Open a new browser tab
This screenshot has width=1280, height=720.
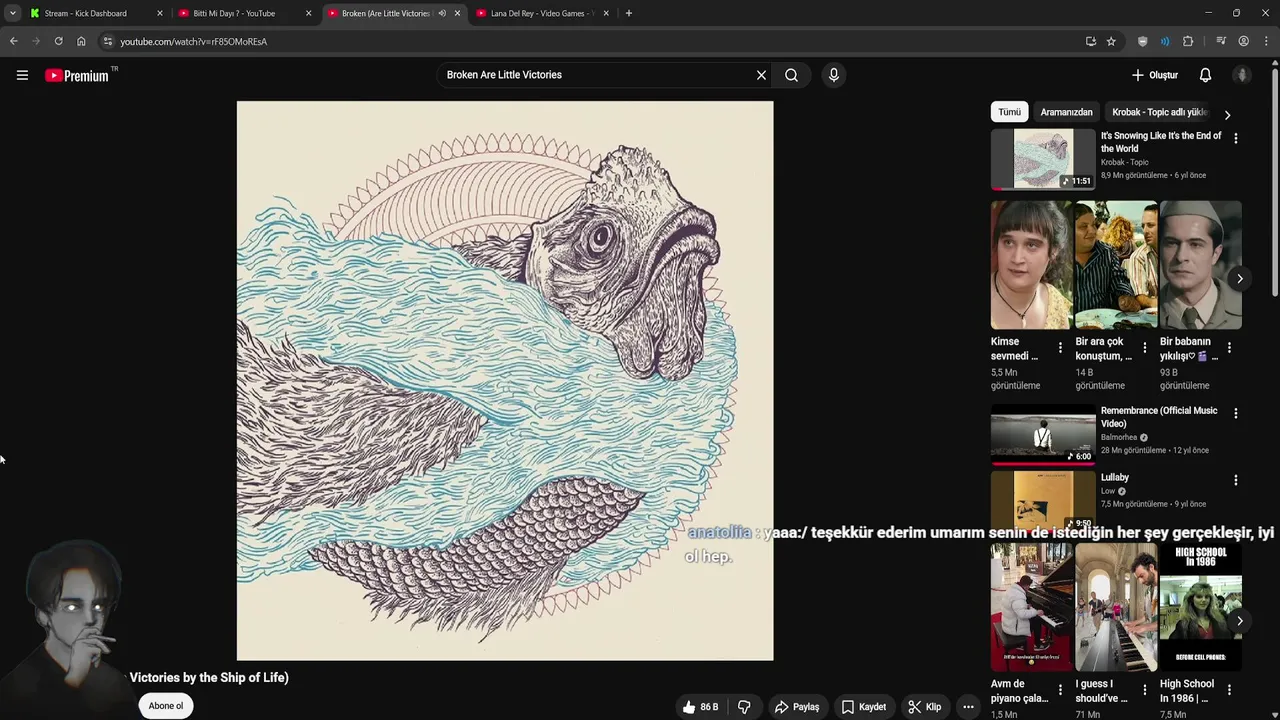628,13
